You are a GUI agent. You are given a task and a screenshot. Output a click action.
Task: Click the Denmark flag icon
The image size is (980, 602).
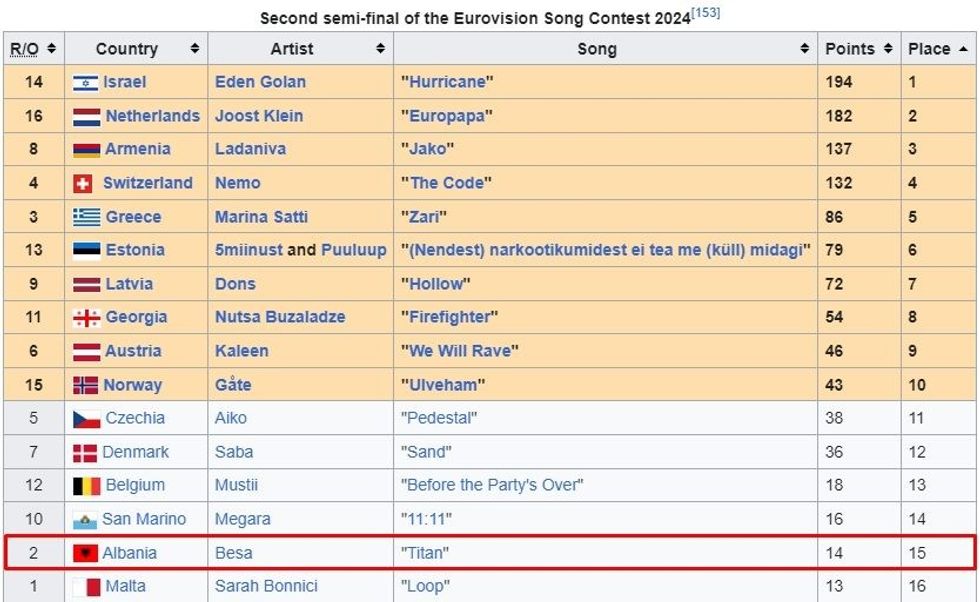85,452
